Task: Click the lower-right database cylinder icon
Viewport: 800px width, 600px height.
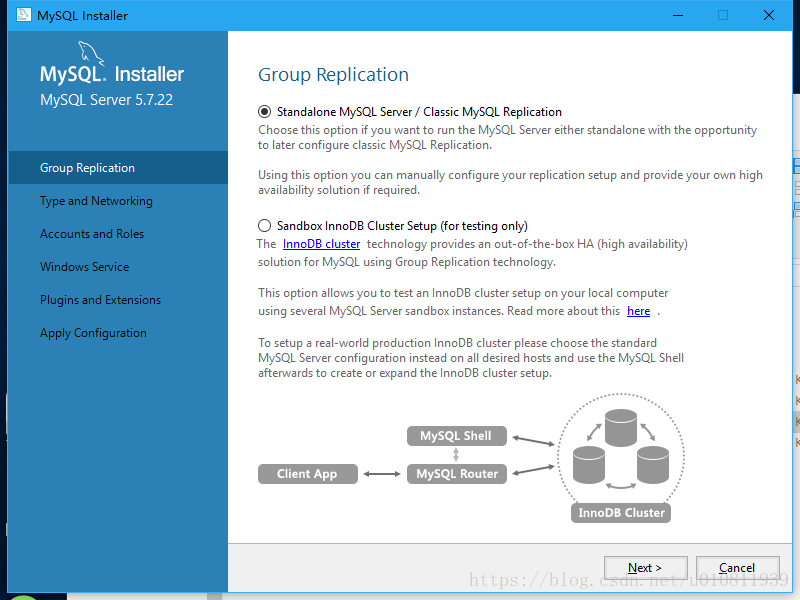Action: 653,464
